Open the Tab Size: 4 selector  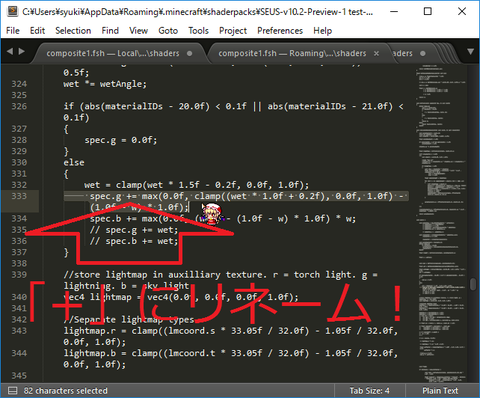(x=369, y=391)
